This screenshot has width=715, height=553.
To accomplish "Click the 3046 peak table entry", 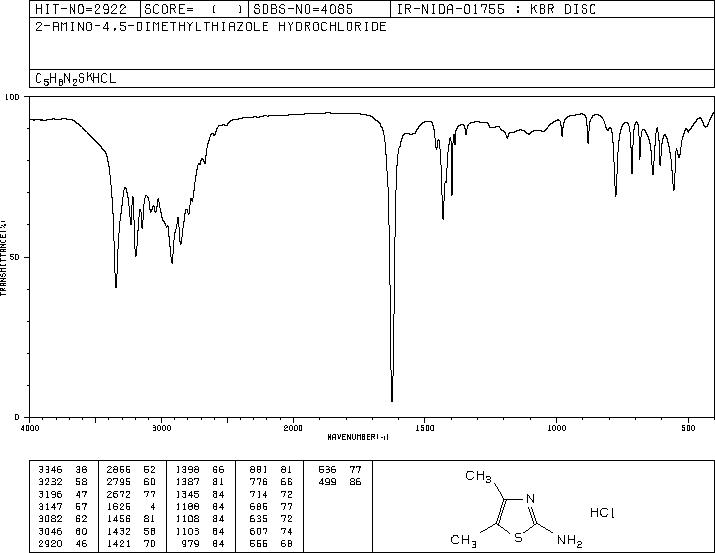I will coord(63,532).
